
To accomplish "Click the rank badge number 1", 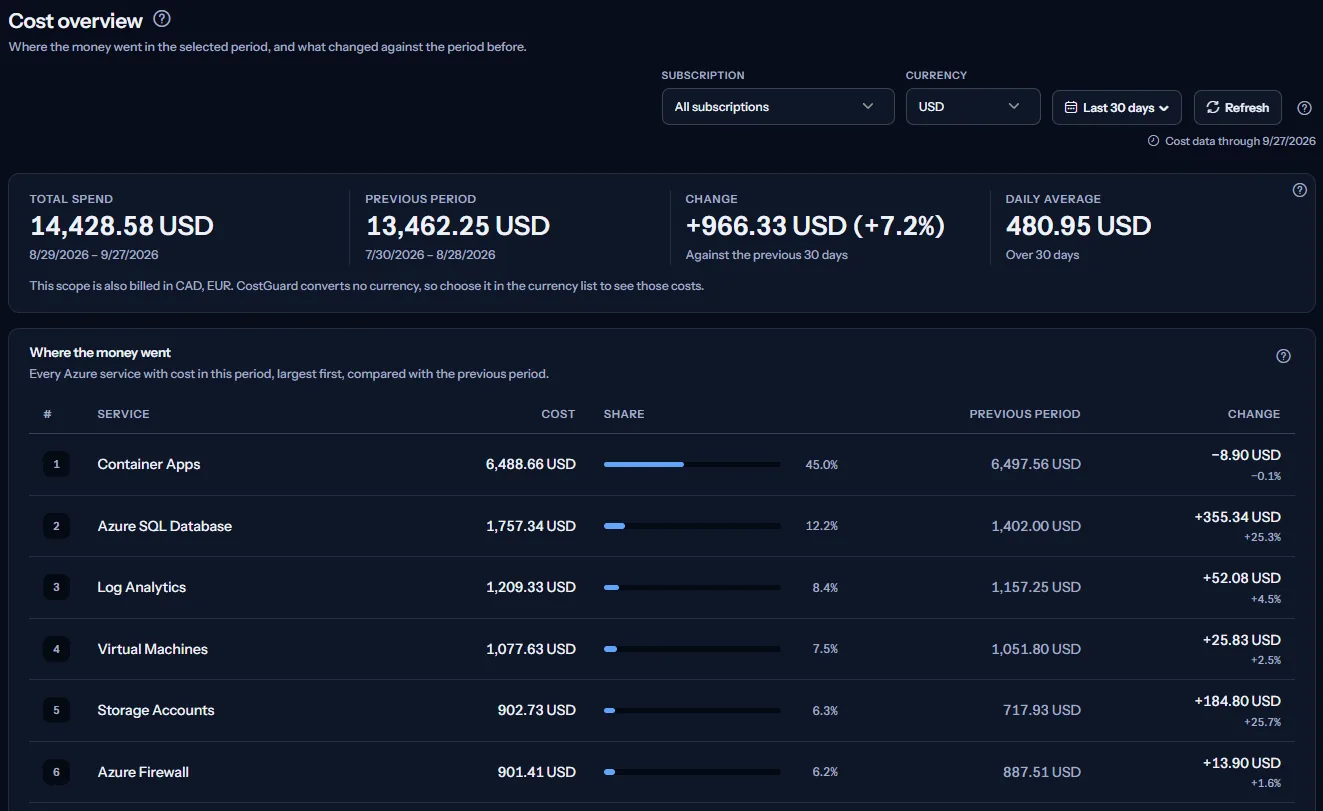I will (56, 464).
